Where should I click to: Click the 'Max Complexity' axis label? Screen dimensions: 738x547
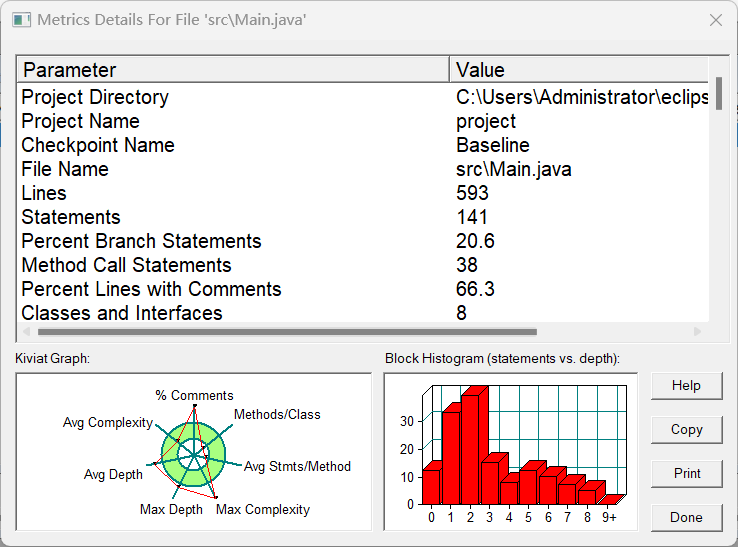click(x=263, y=510)
